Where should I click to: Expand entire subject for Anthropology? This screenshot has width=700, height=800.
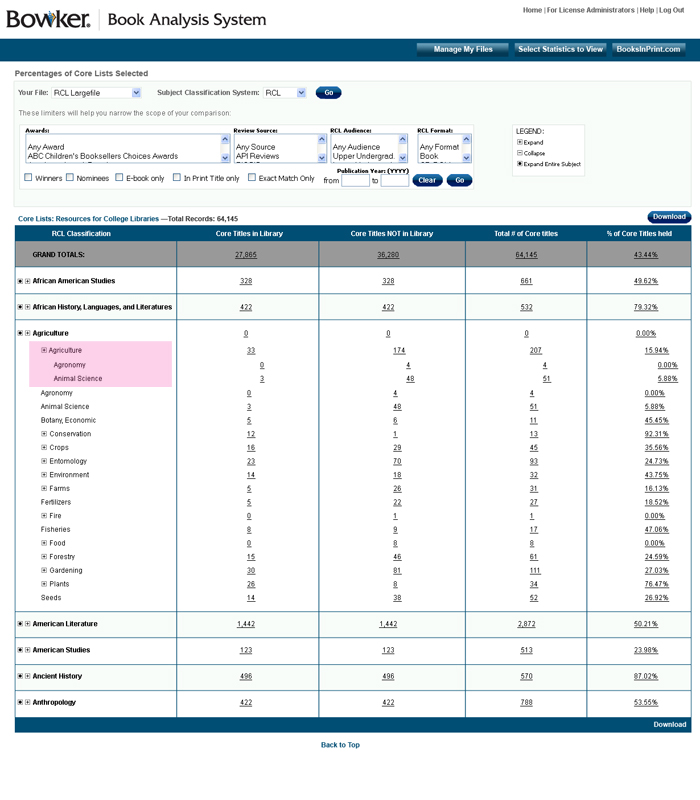click(x=20, y=703)
